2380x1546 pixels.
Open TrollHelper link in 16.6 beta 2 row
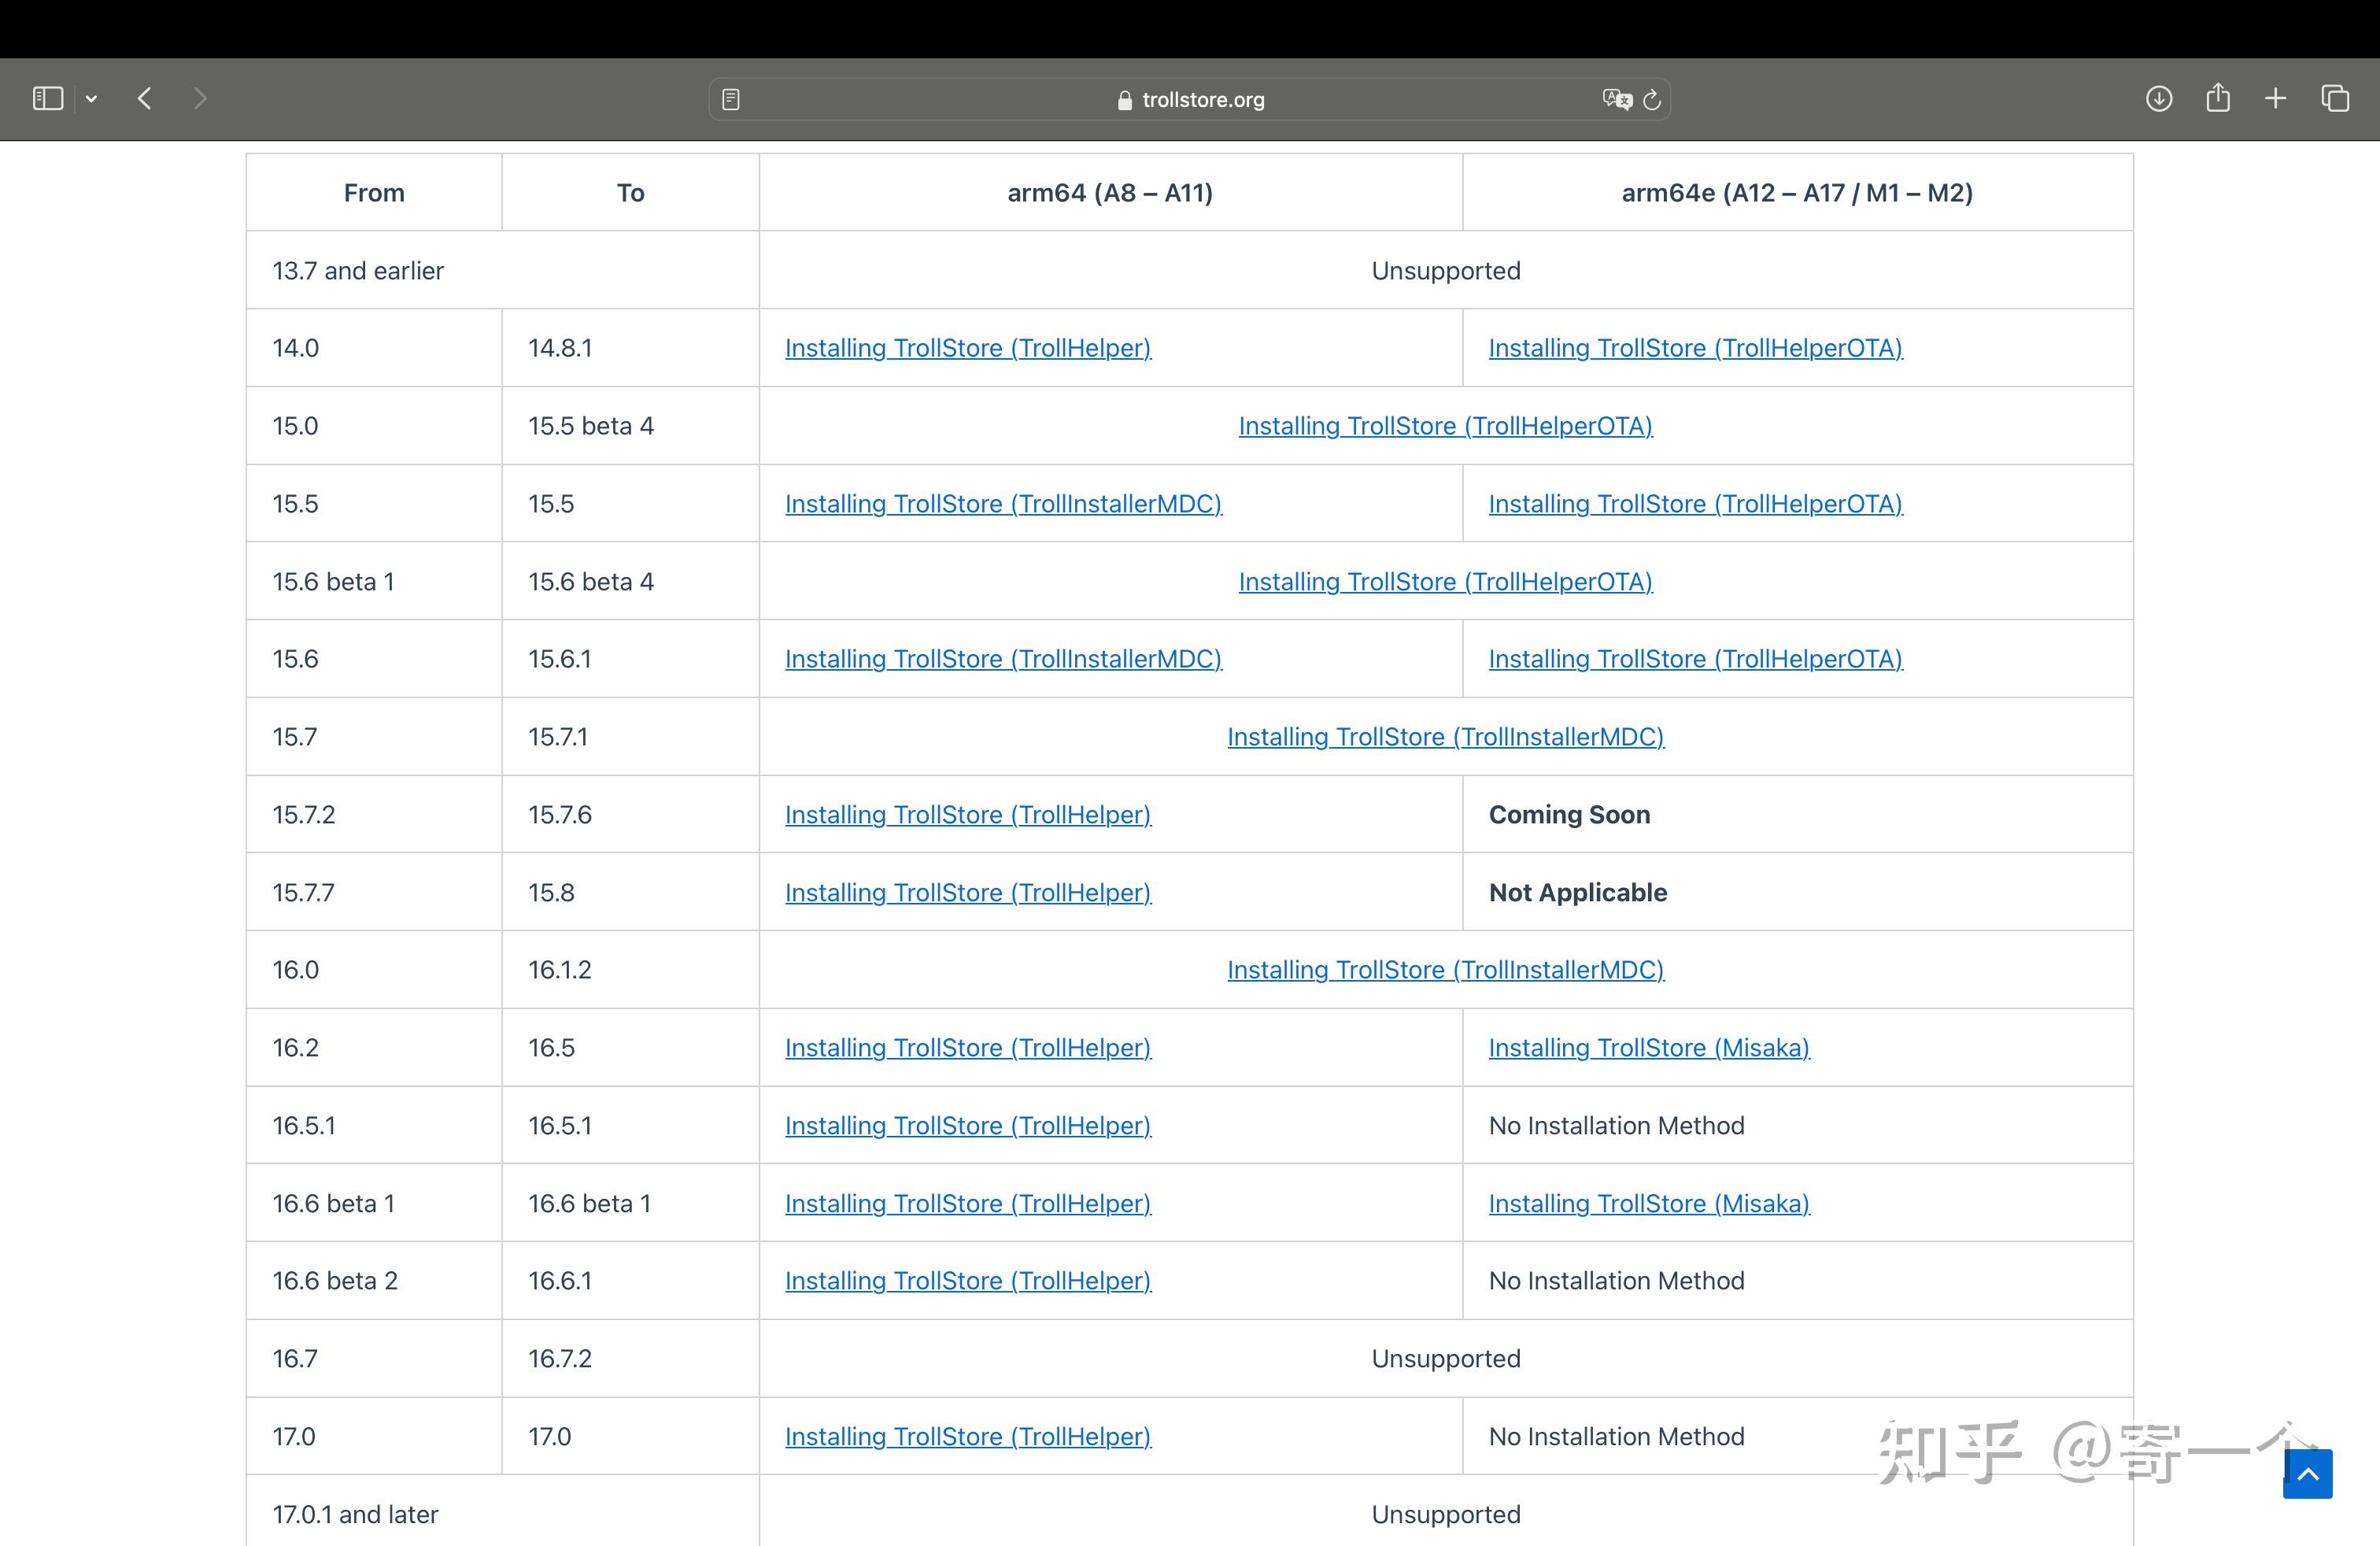[968, 1281]
